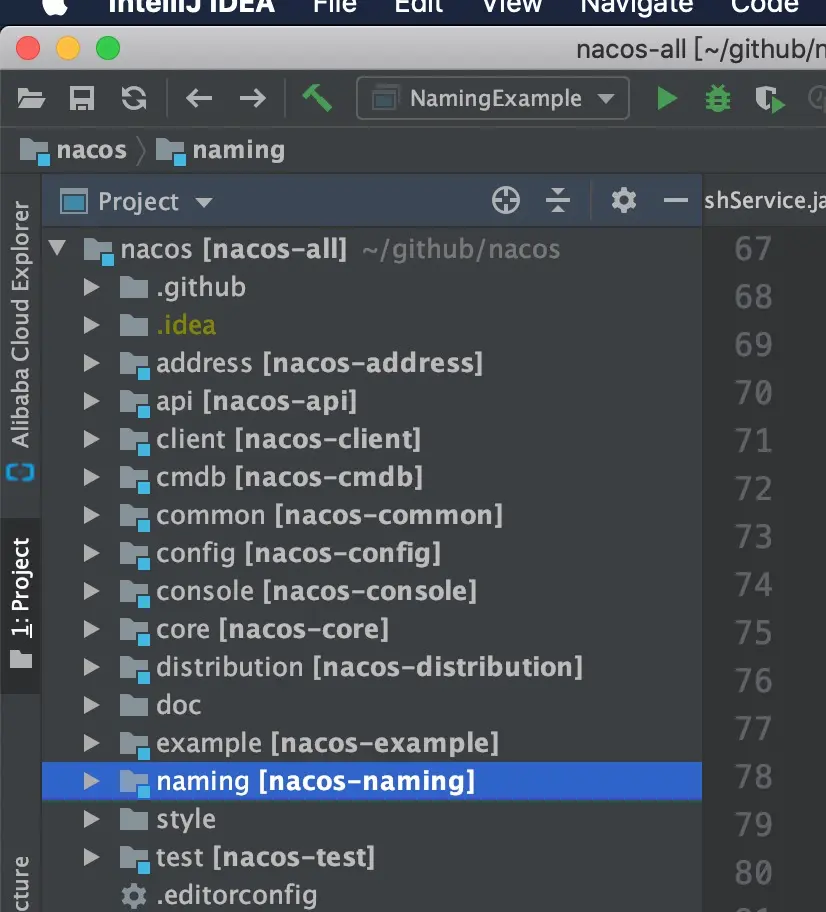The image size is (826, 912).
Task: Open the File menu
Action: (335, 6)
